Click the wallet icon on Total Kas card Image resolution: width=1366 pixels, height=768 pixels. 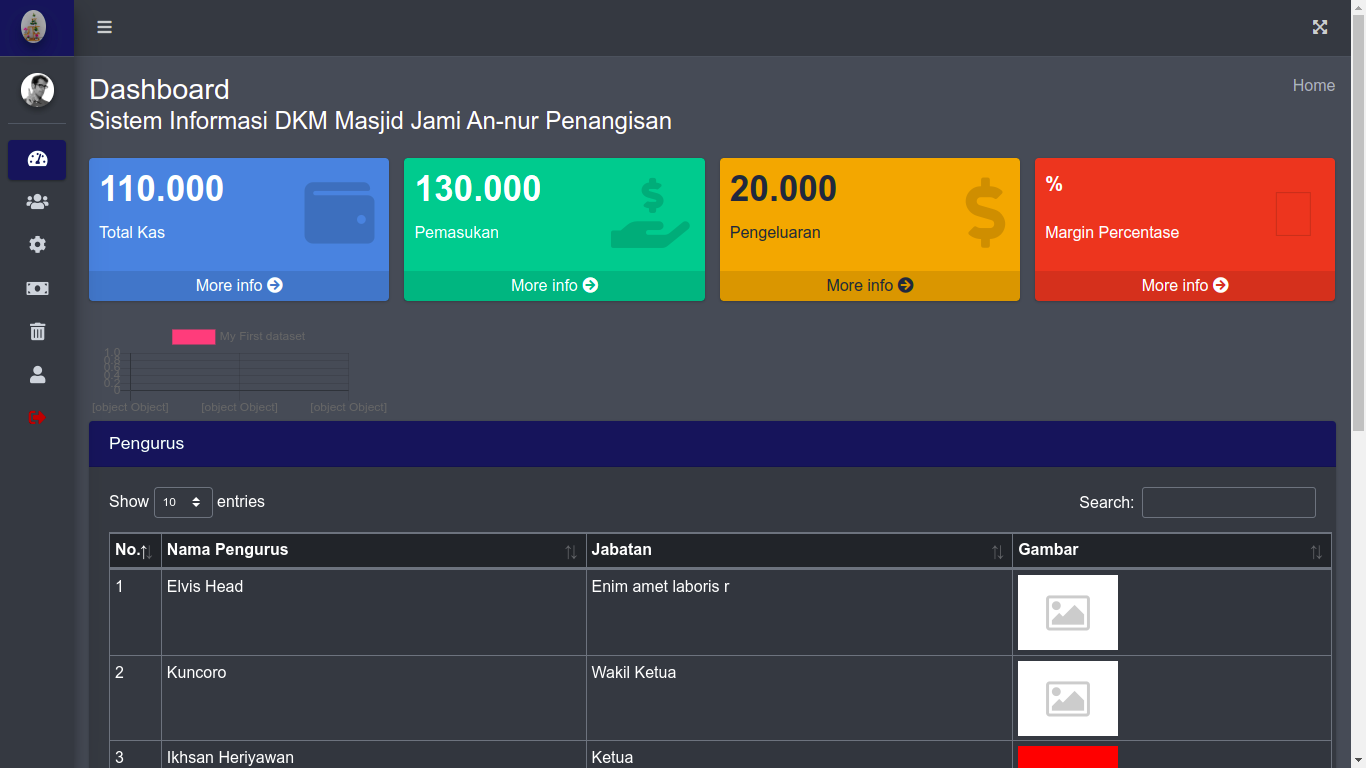[340, 213]
